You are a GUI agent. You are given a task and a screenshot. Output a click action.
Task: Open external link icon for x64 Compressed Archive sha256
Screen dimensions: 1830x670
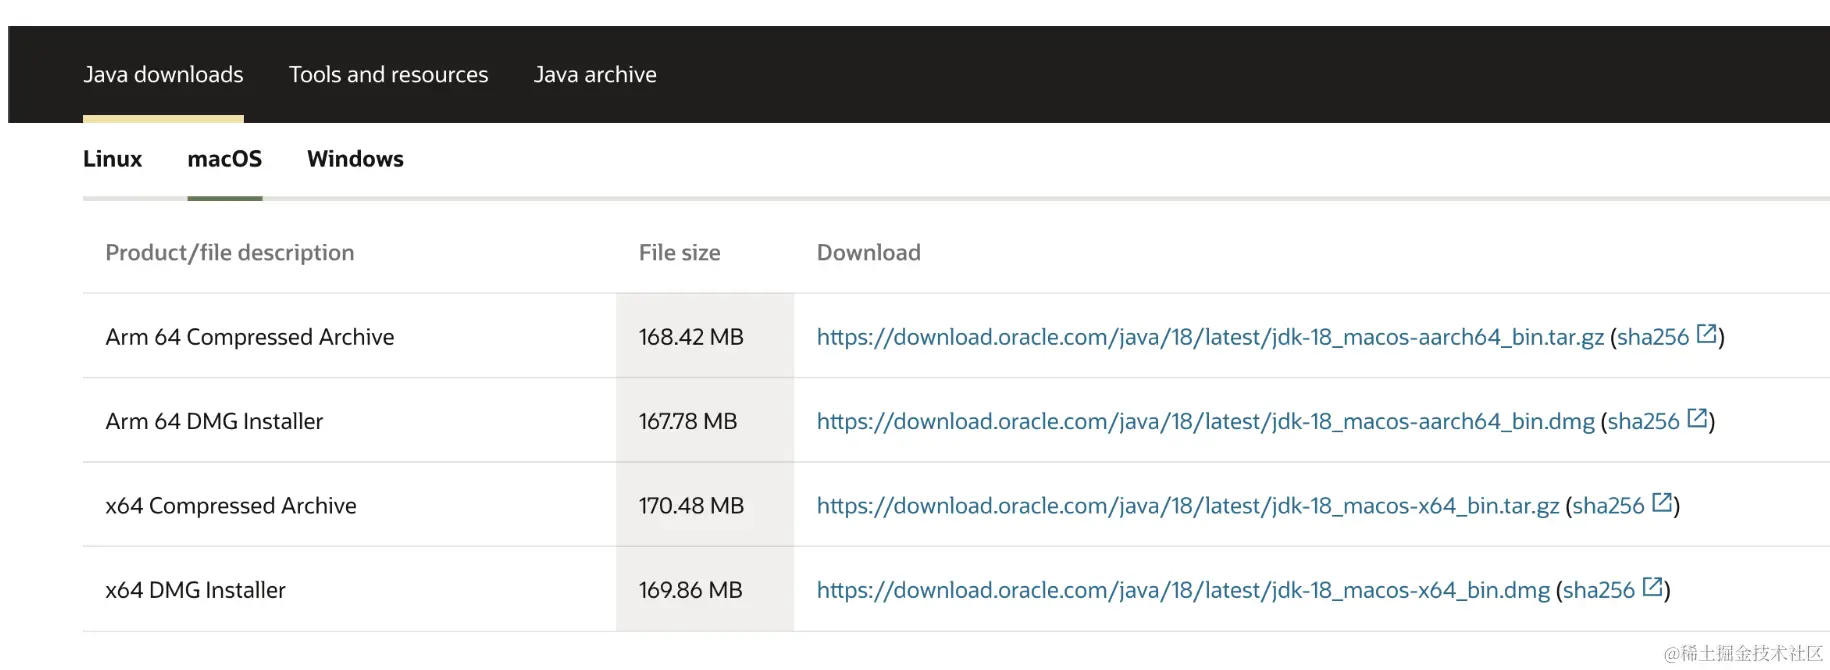pos(1662,503)
